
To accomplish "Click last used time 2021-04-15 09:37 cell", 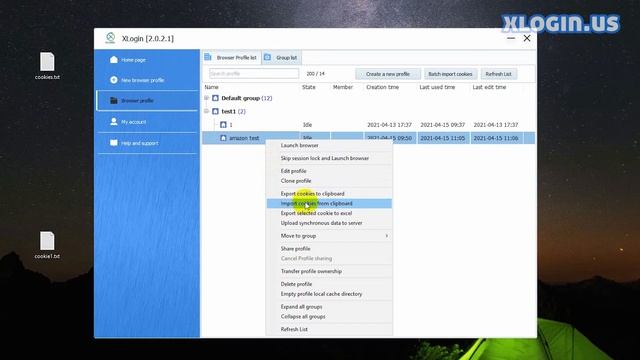I will pyautogui.click(x=442, y=124).
